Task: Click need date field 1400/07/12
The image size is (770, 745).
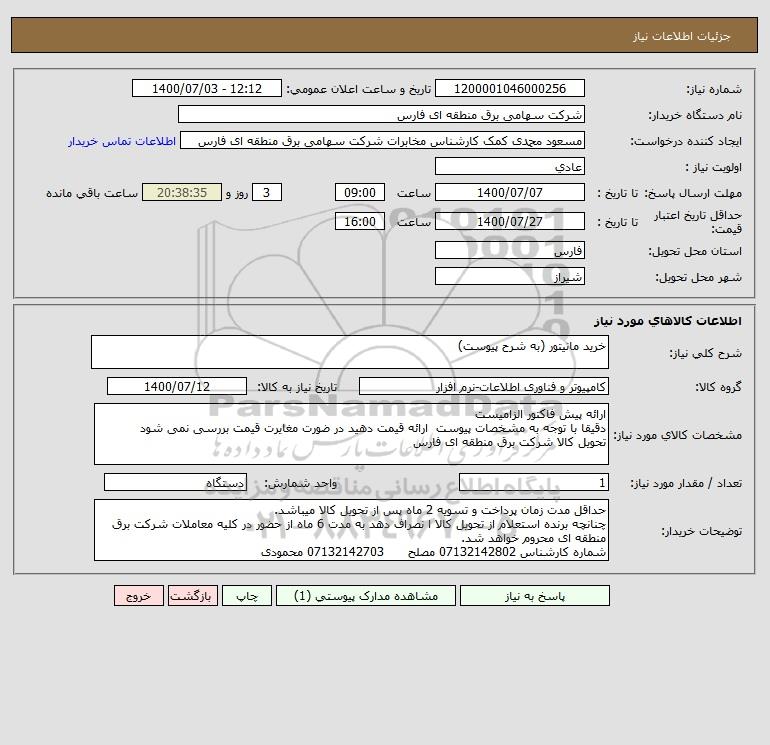Action: coord(177,386)
